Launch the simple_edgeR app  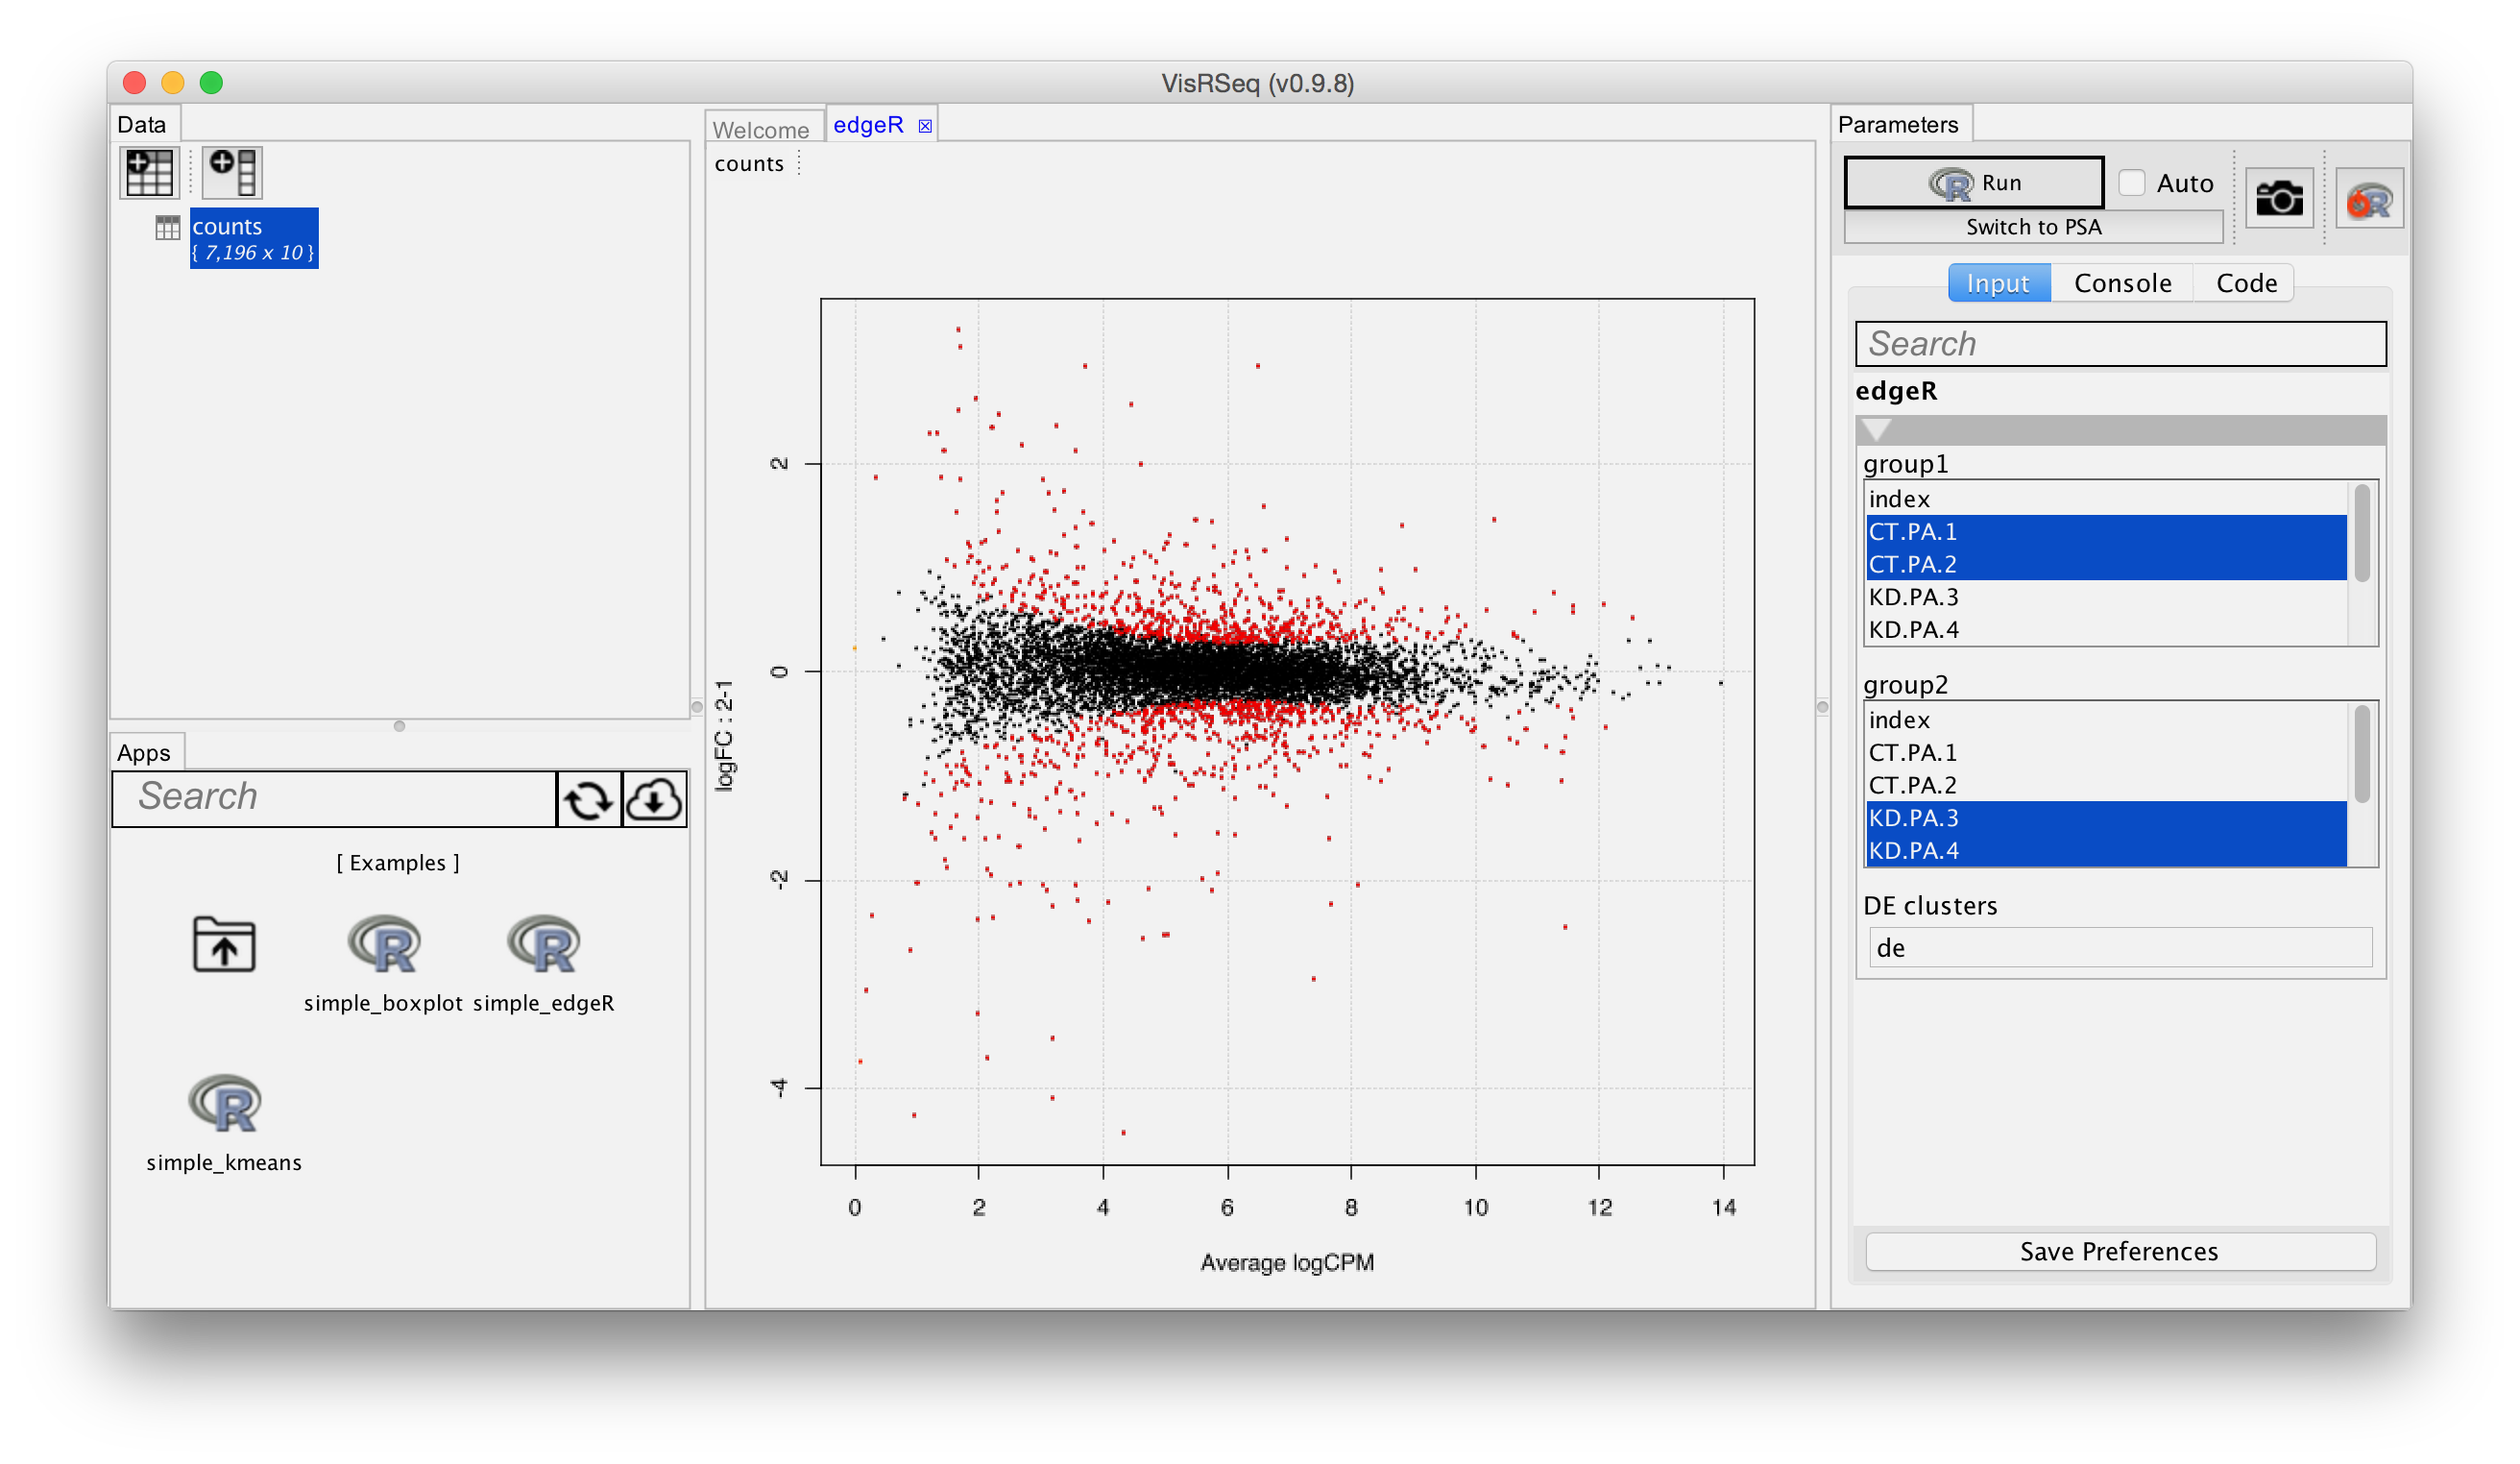[x=543, y=945]
